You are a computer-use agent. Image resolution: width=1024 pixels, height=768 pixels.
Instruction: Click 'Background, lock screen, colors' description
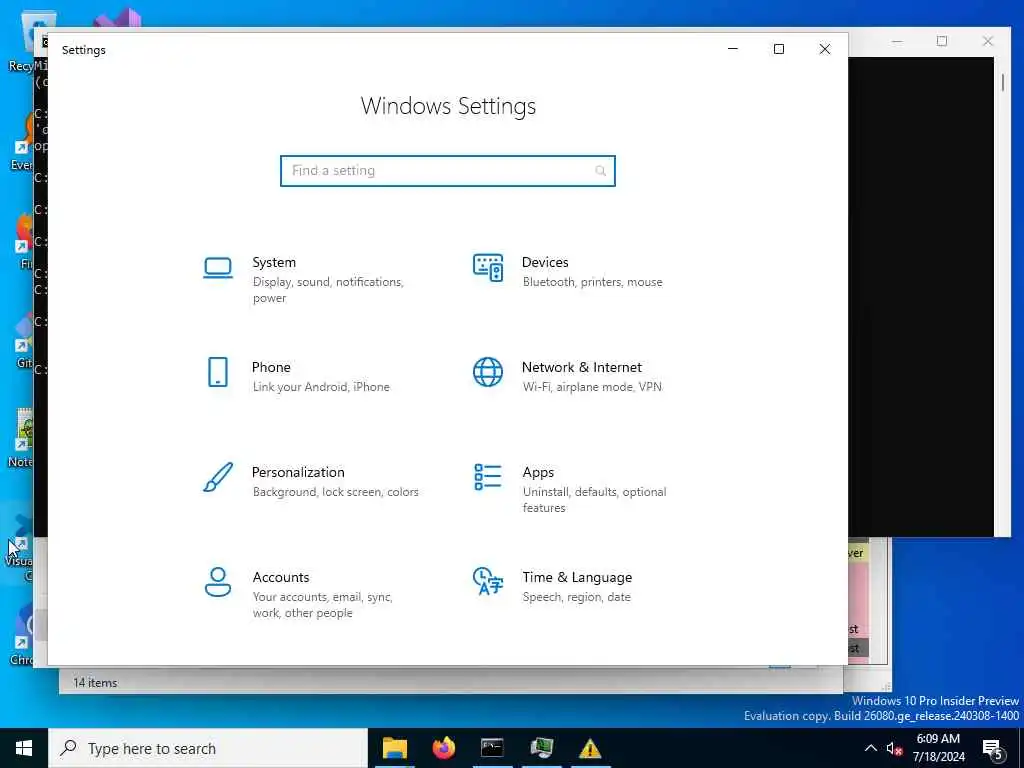coord(336,492)
